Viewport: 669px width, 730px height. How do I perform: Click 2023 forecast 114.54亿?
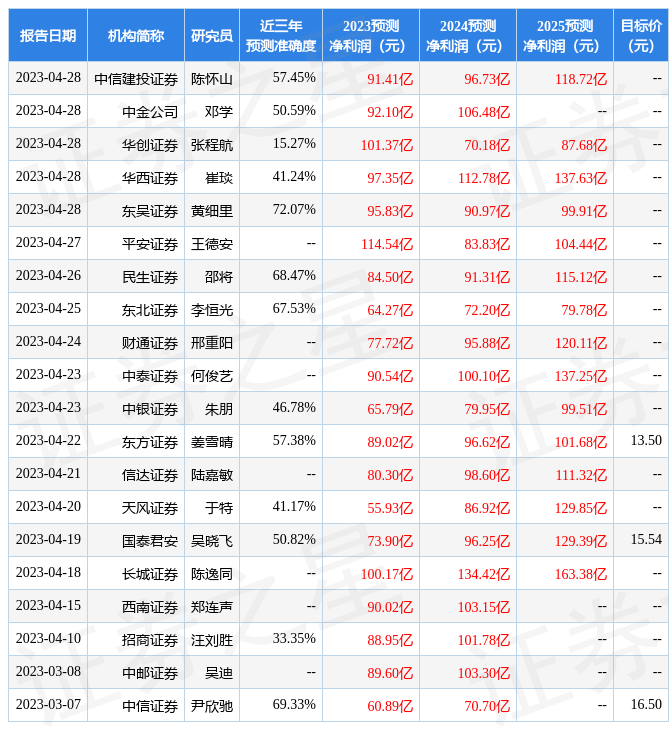[x=387, y=244]
